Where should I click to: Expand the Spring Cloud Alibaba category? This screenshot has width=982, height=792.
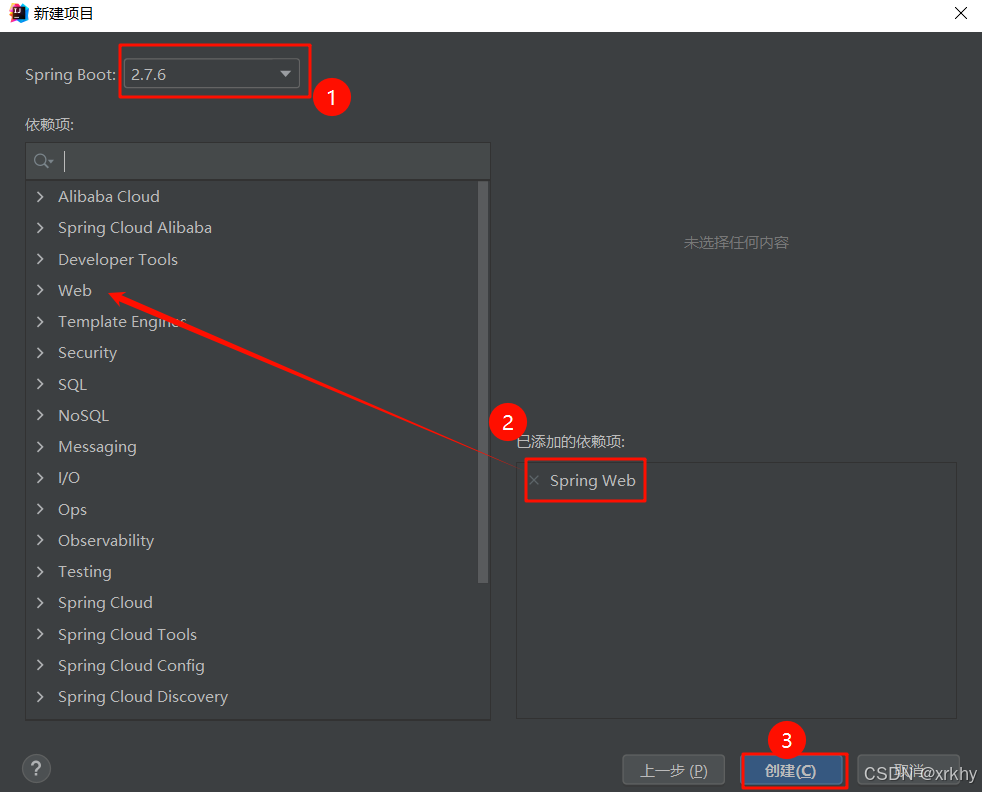point(40,228)
